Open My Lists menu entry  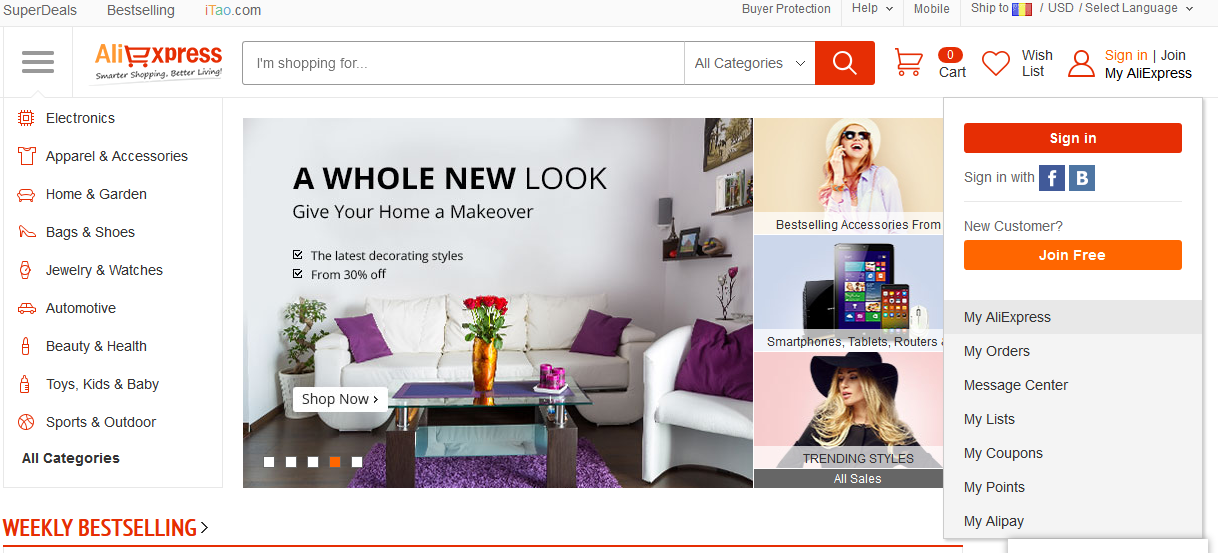(x=1073, y=419)
